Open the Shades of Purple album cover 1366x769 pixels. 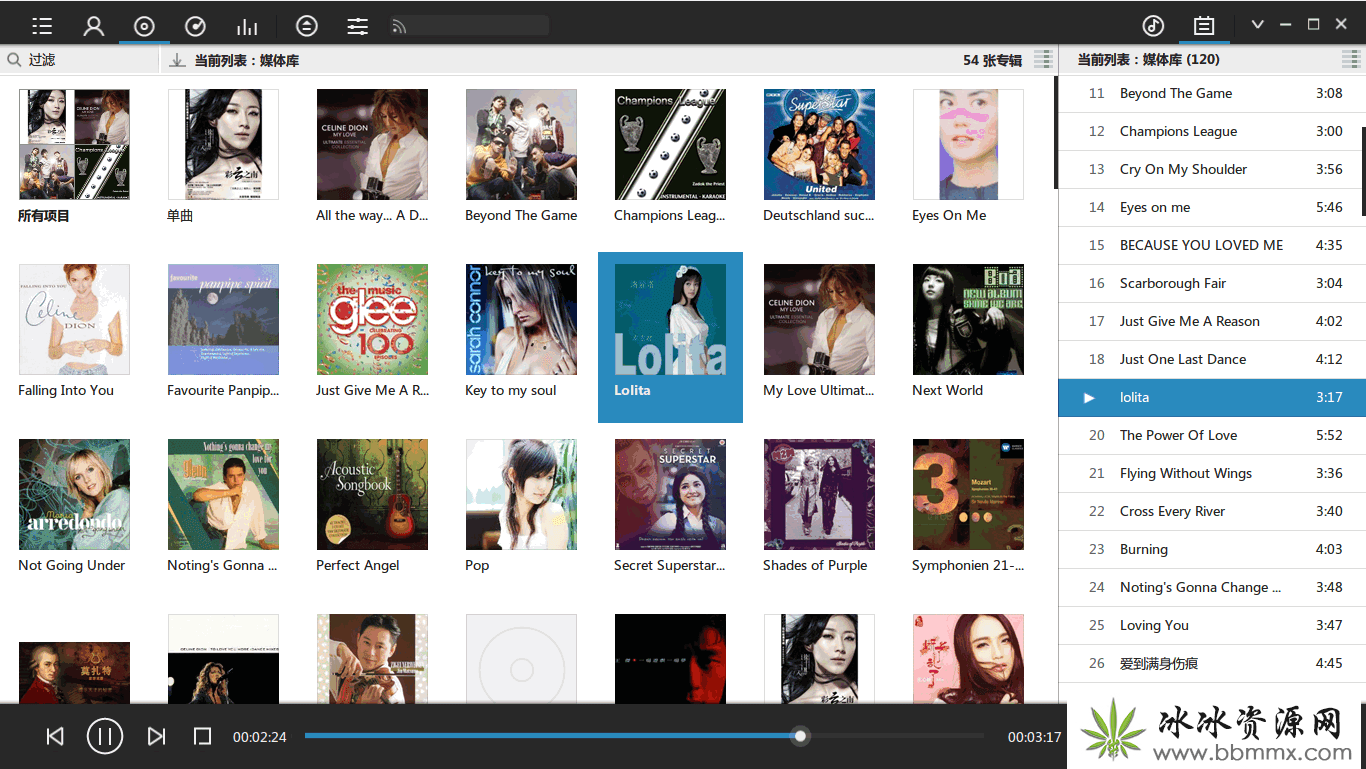[819, 495]
